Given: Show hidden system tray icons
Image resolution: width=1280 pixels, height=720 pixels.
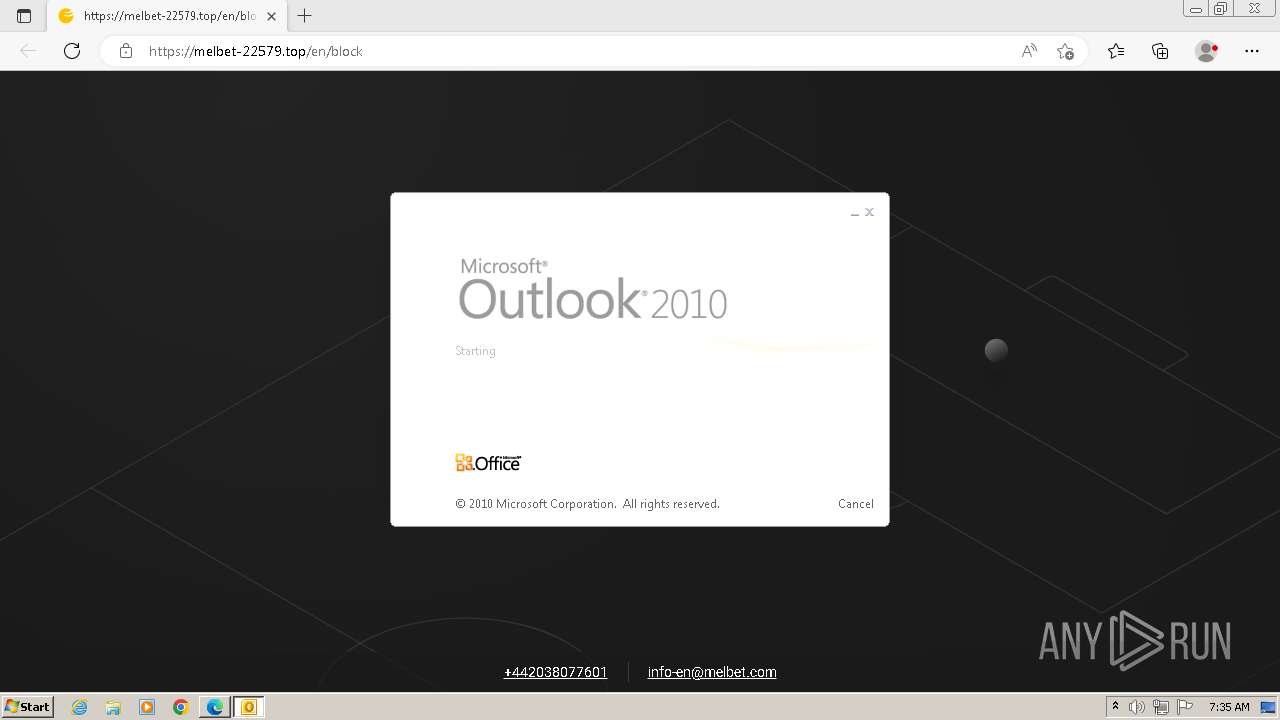Looking at the screenshot, I should 1115,707.
